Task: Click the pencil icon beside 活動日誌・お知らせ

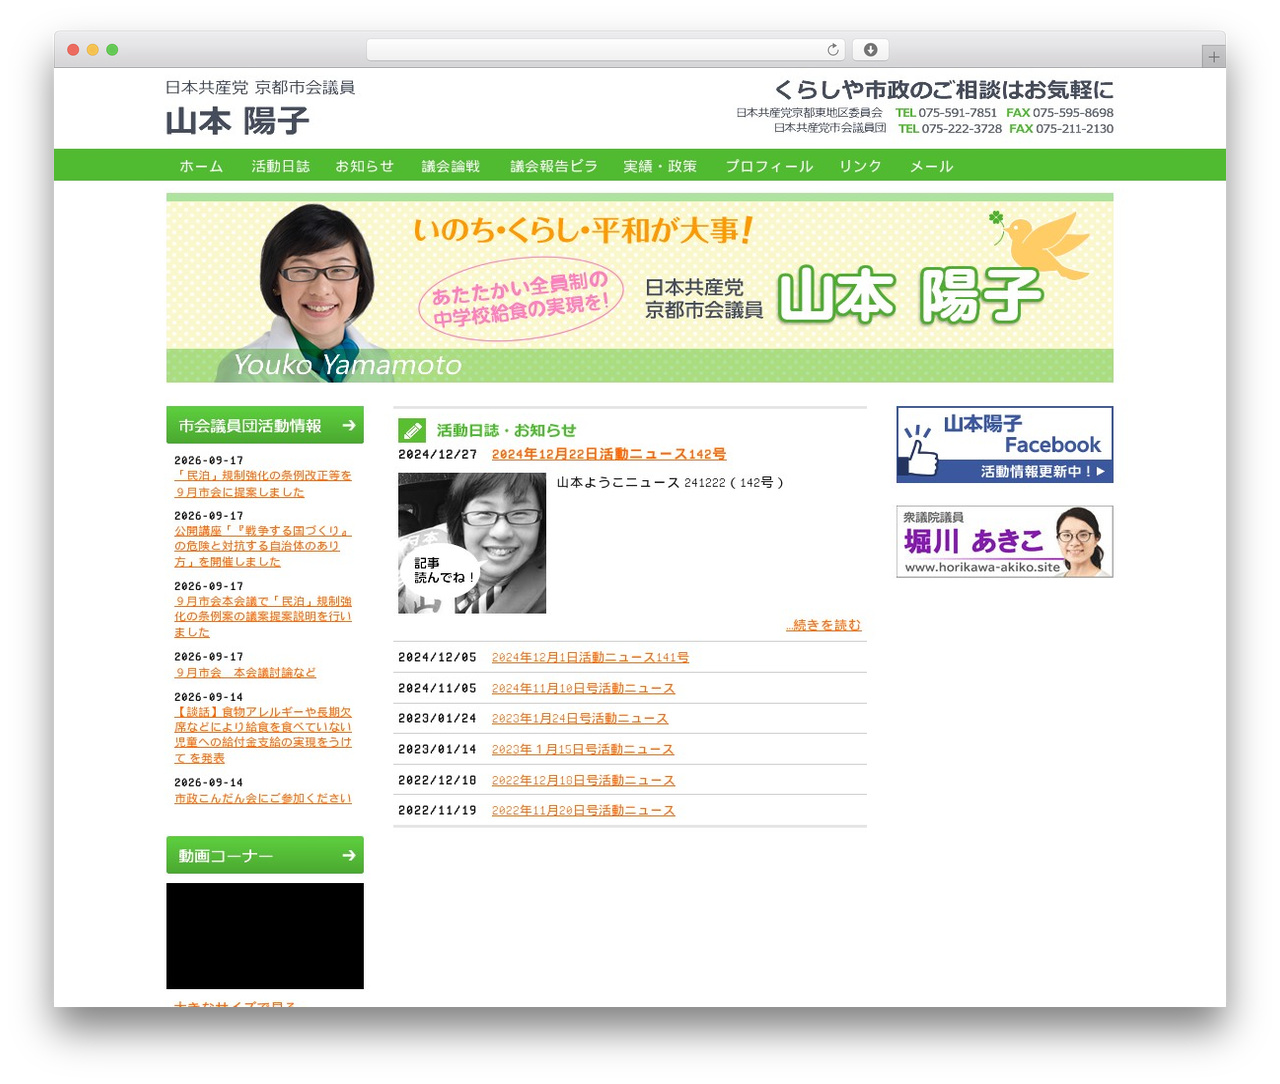Action: (x=412, y=430)
